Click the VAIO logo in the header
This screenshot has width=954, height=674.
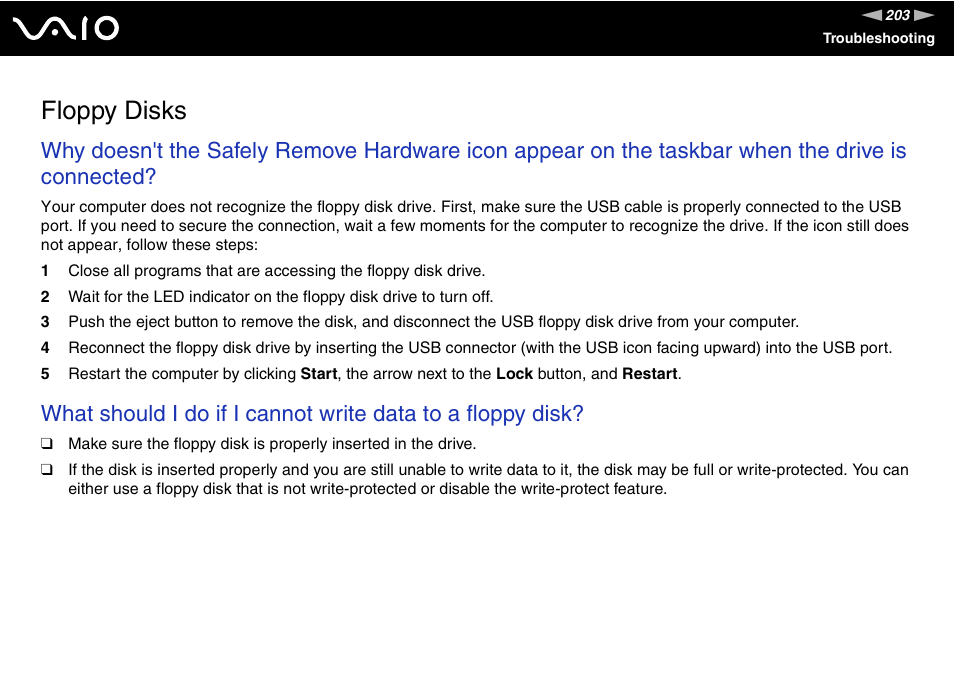tap(64, 27)
